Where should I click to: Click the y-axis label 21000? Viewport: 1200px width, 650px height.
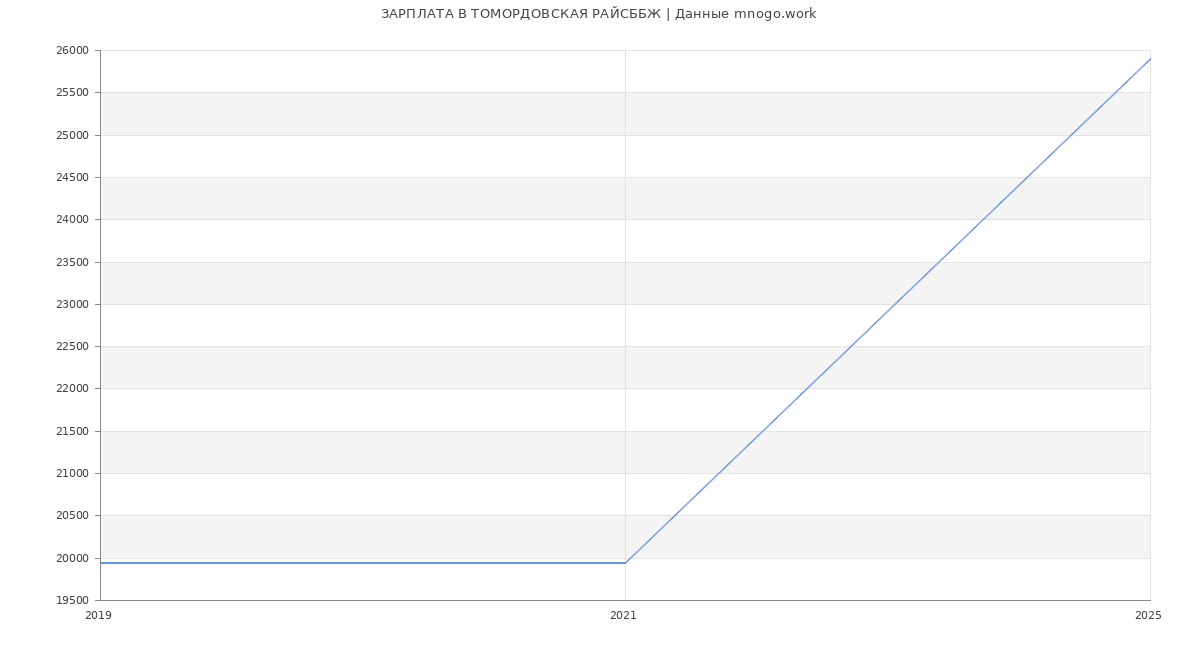pyautogui.click(x=72, y=474)
